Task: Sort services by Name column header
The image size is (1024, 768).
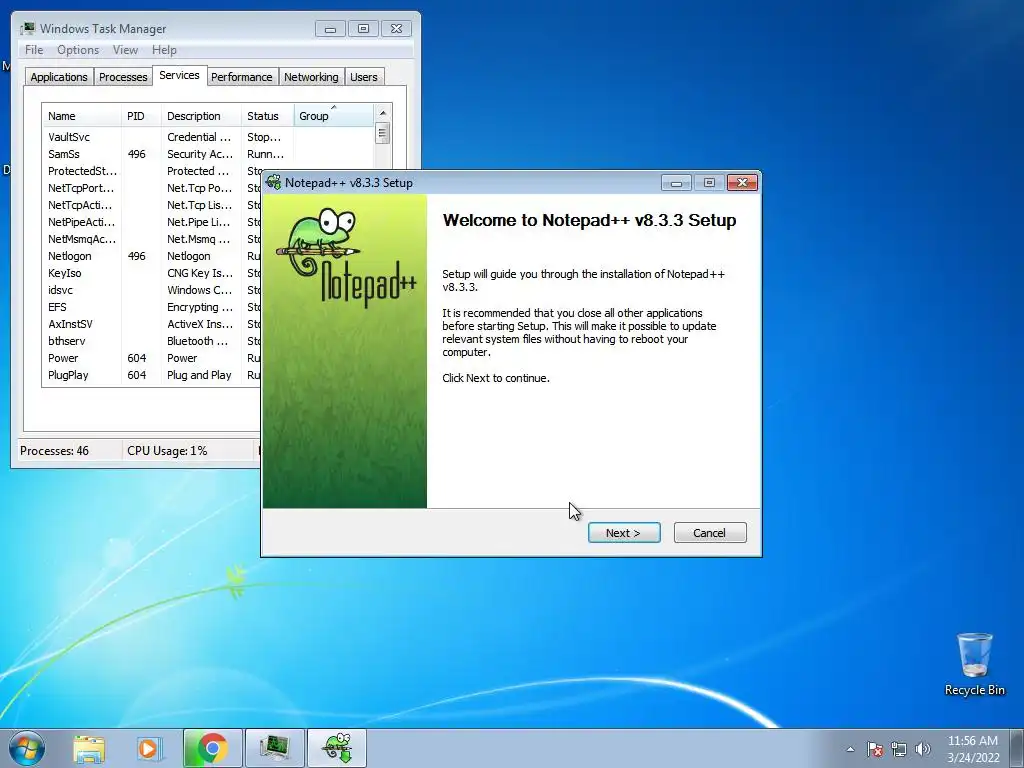Action: click(x=82, y=116)
